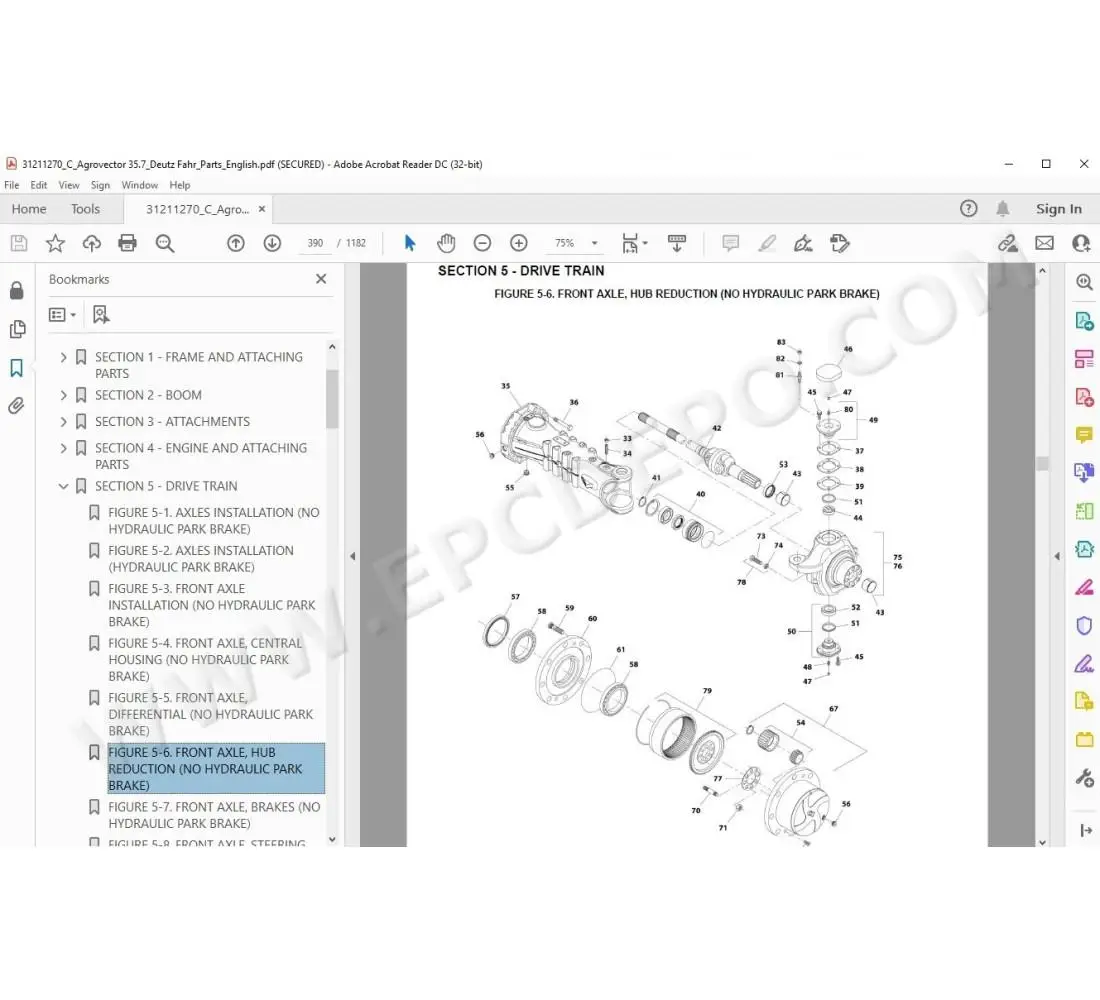The width and height of the screenshot is (1100, 1000).
Task: Toggle the Bookmarks panel icon
Action: [x=17, y=368]
